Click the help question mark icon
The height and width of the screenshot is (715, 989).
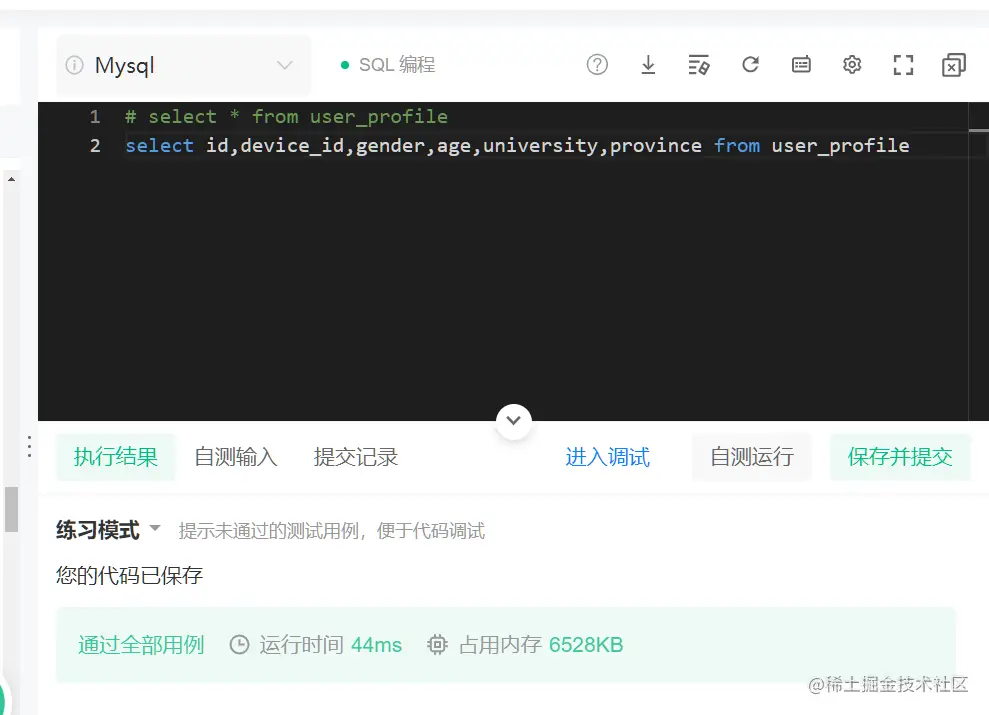(x=597, y=64)
